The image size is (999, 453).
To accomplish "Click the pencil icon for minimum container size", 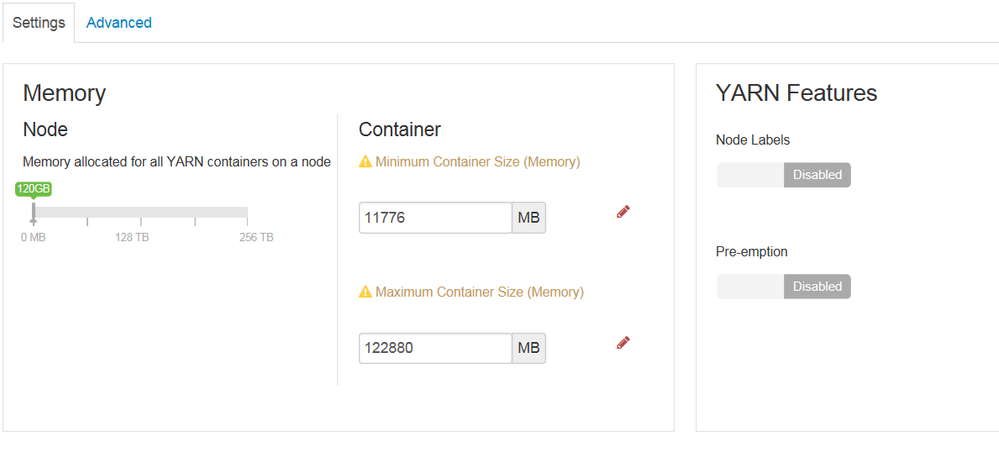I will tap(623, 211).
